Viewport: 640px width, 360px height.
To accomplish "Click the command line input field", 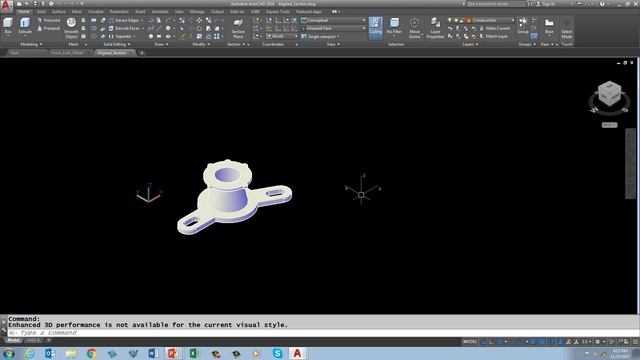I will coord(322,333).
